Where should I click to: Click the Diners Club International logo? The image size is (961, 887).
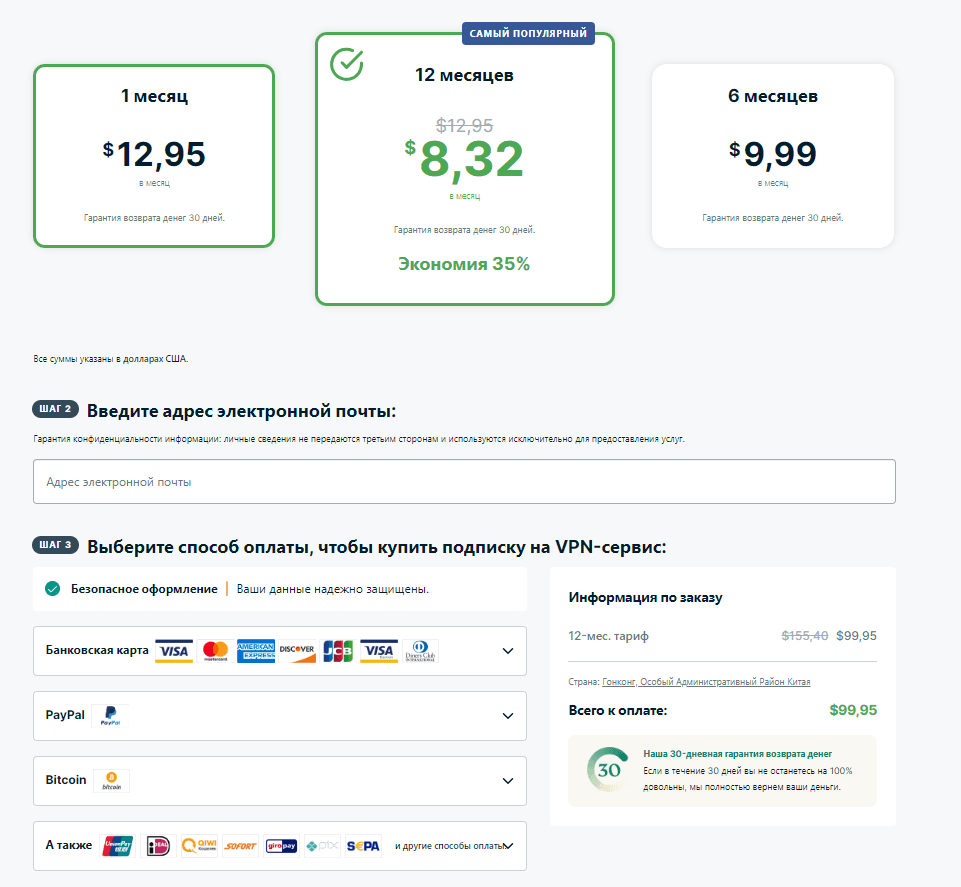(421, 652)
